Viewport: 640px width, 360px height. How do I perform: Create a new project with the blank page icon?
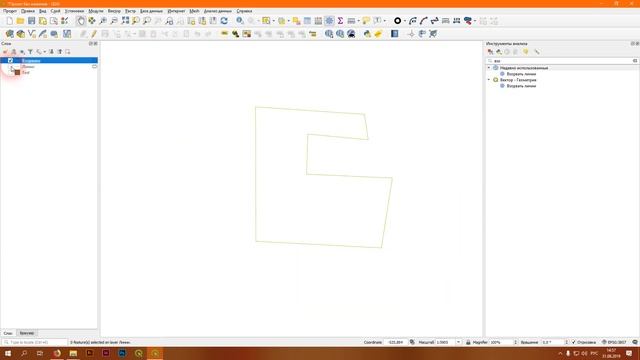(x=9, y=21)
